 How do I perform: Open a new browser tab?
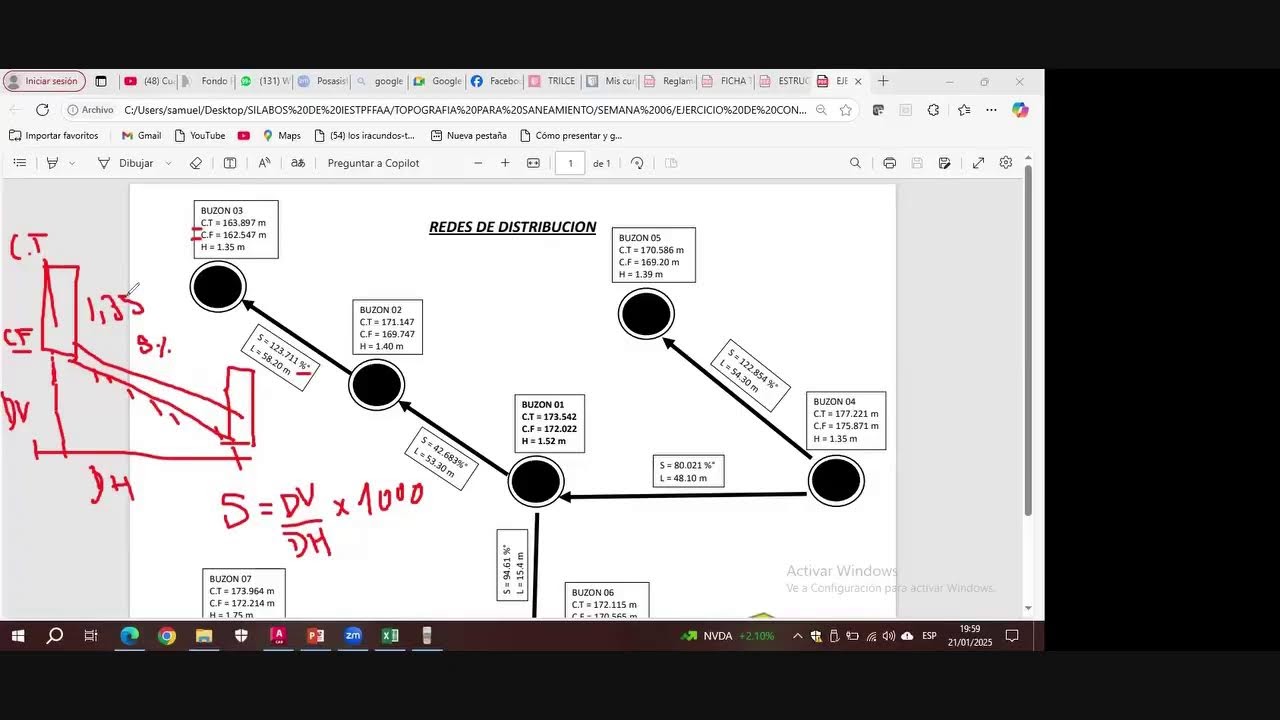(x=883, y=81)
